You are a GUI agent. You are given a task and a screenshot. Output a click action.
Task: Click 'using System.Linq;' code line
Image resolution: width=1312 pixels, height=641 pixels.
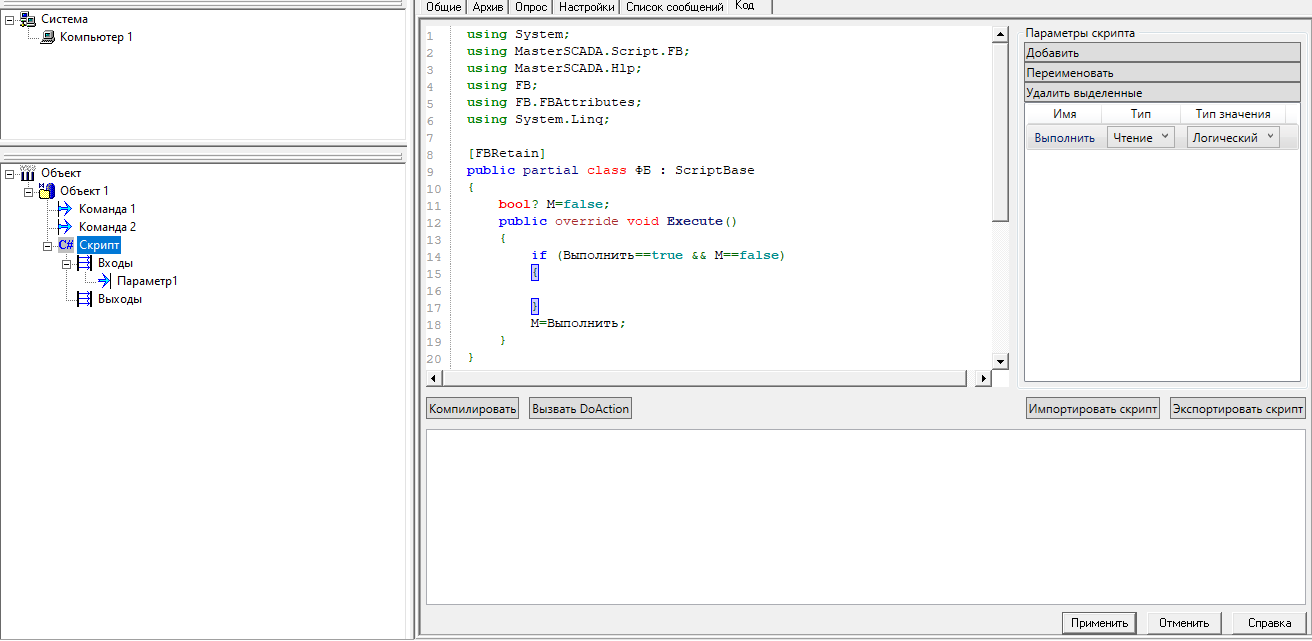pos(538,119)
